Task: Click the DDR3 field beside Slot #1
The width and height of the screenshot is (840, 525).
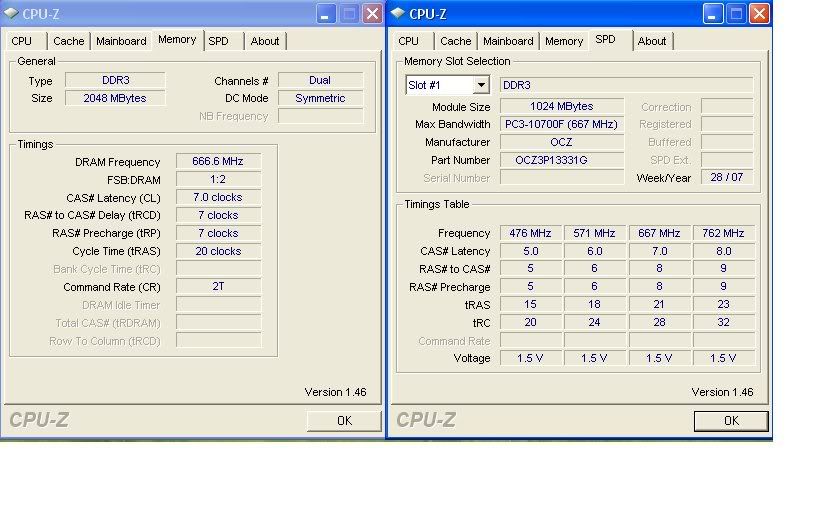Action: tap(626, 85)
